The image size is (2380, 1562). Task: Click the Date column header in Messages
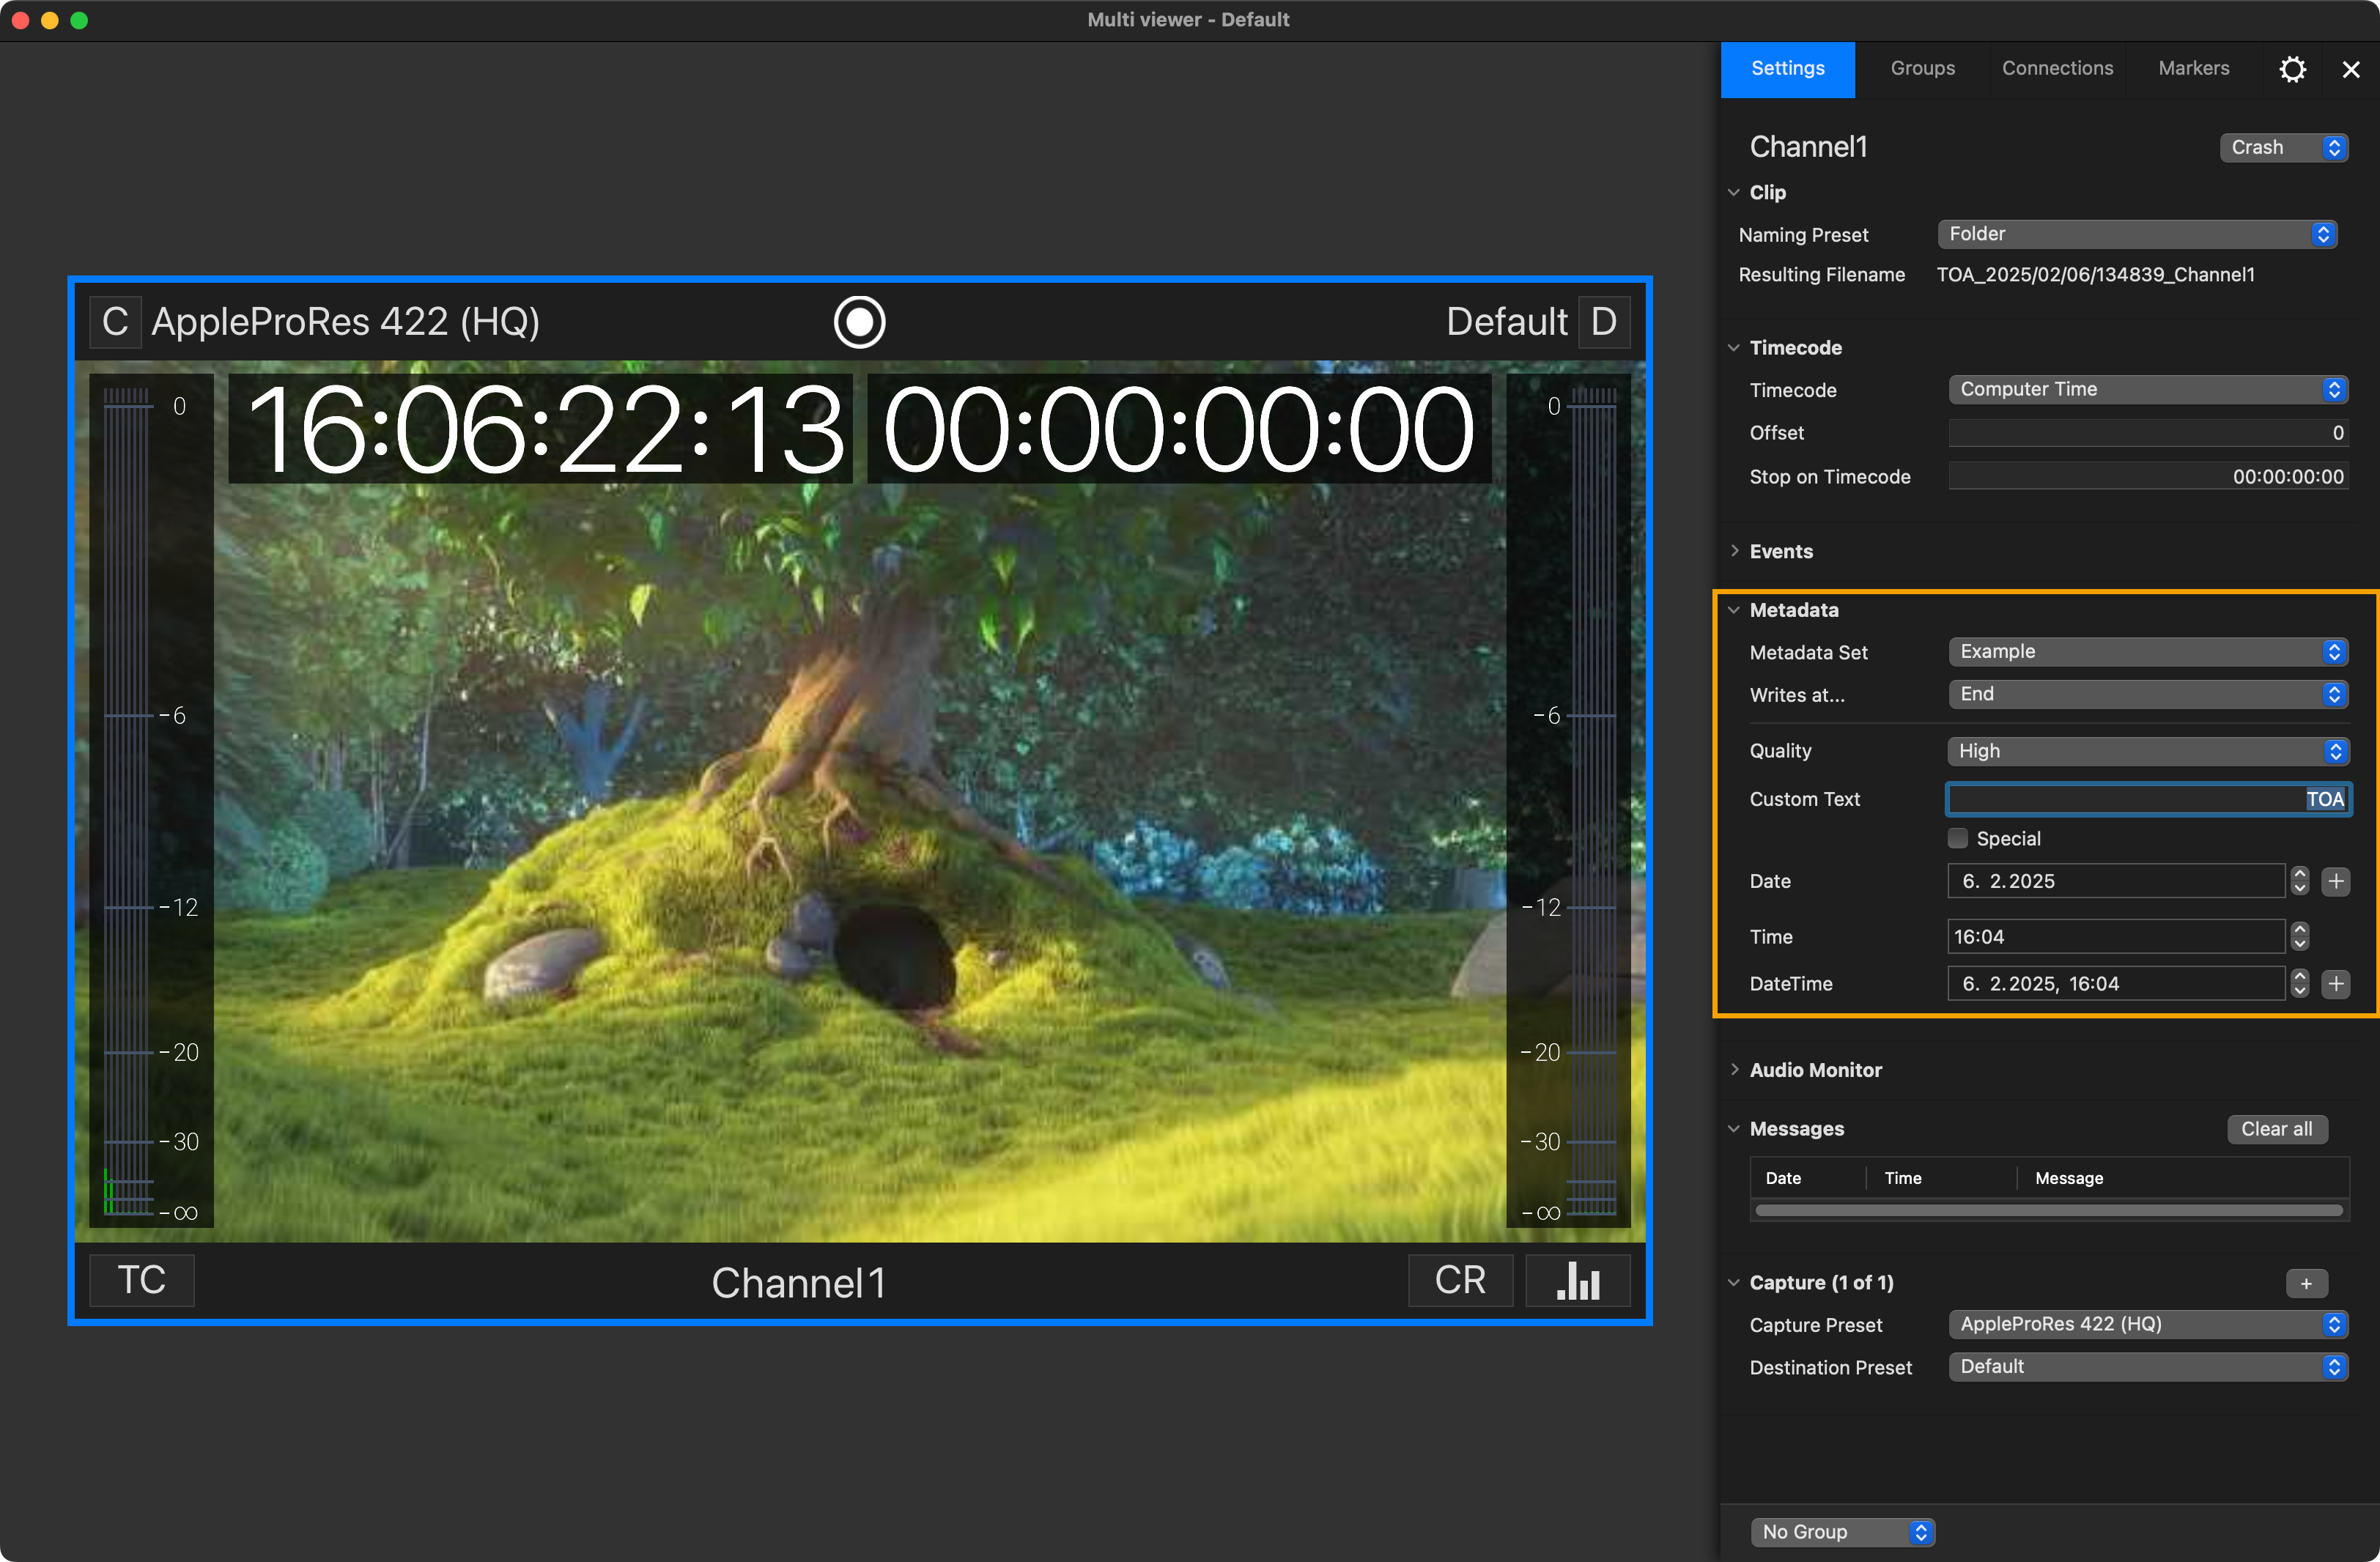1783,1178
